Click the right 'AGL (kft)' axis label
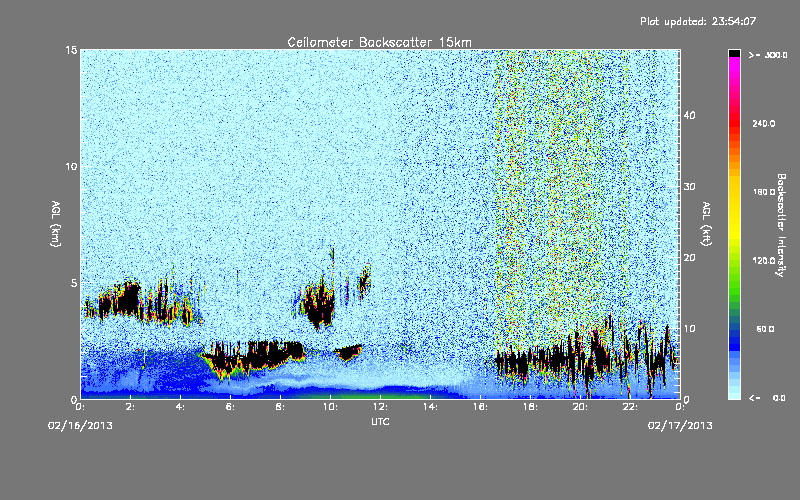Viewport: 800px width, 500px height. coord(706,223)
